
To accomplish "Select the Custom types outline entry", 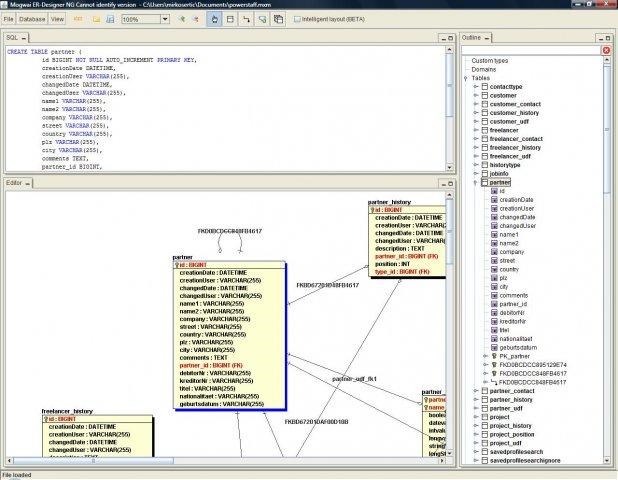I will click(489, 61).
